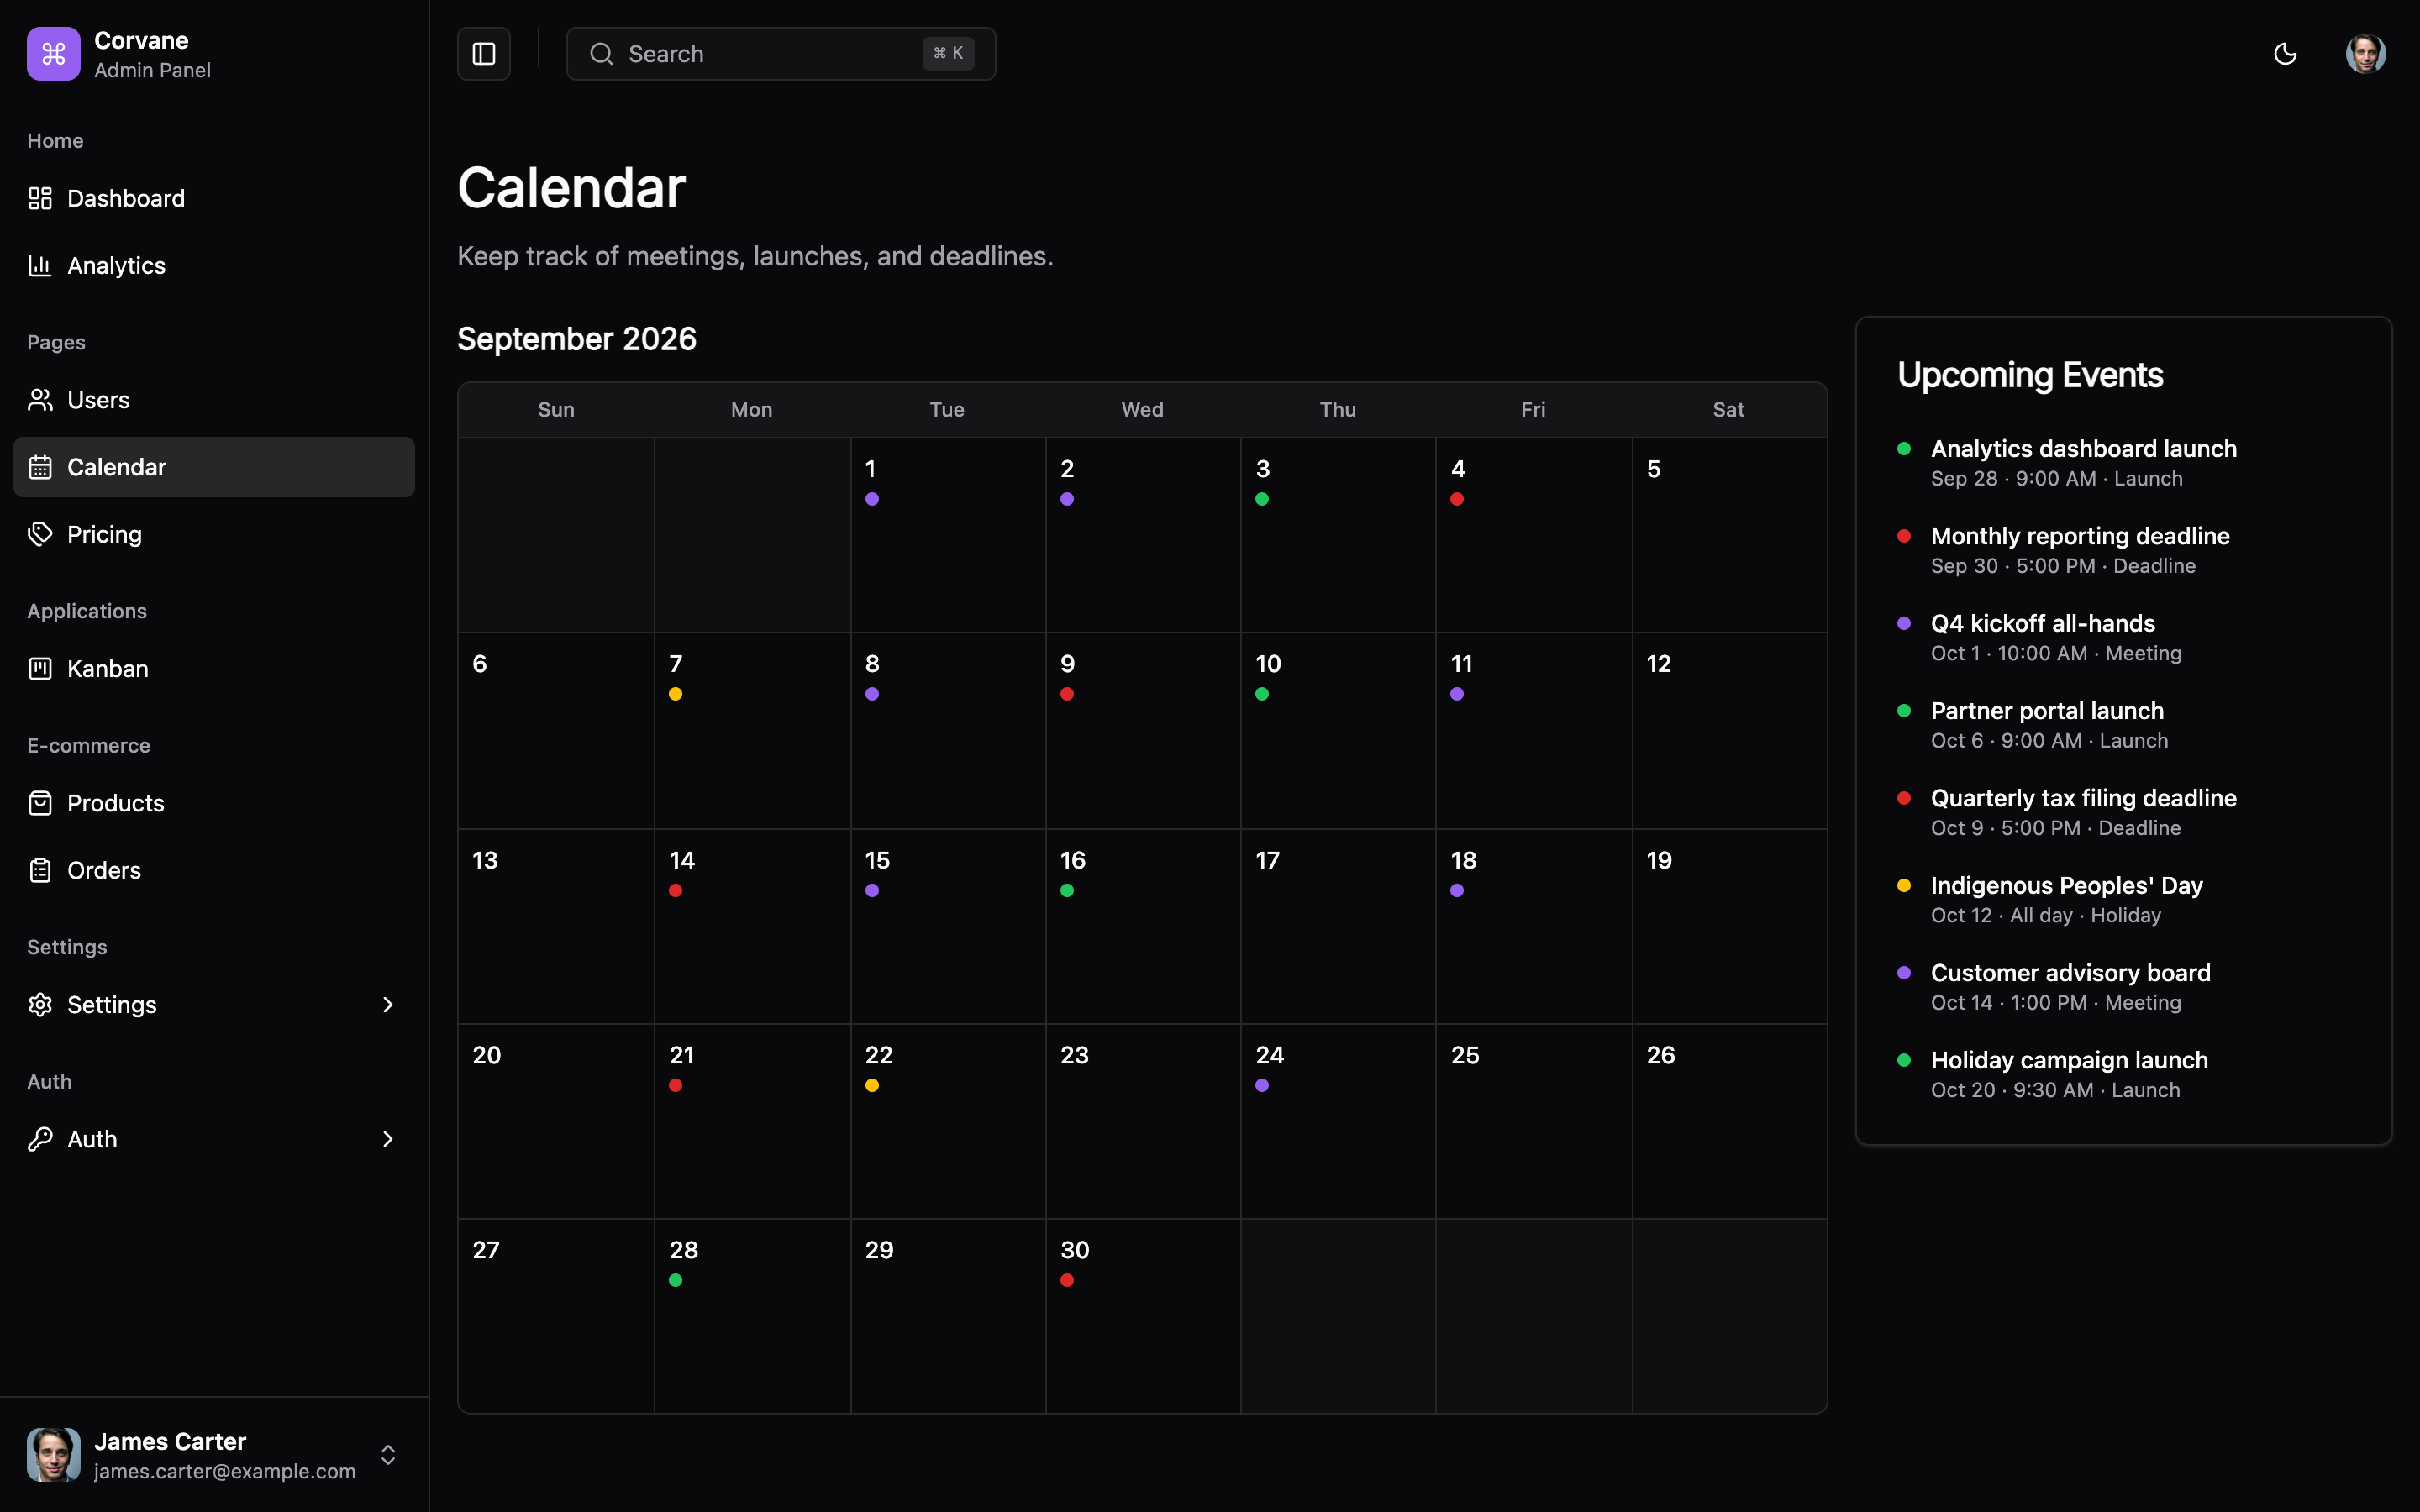Select day 12 in the calendar
The image size is (2420, 1512).
(1730, 730)
